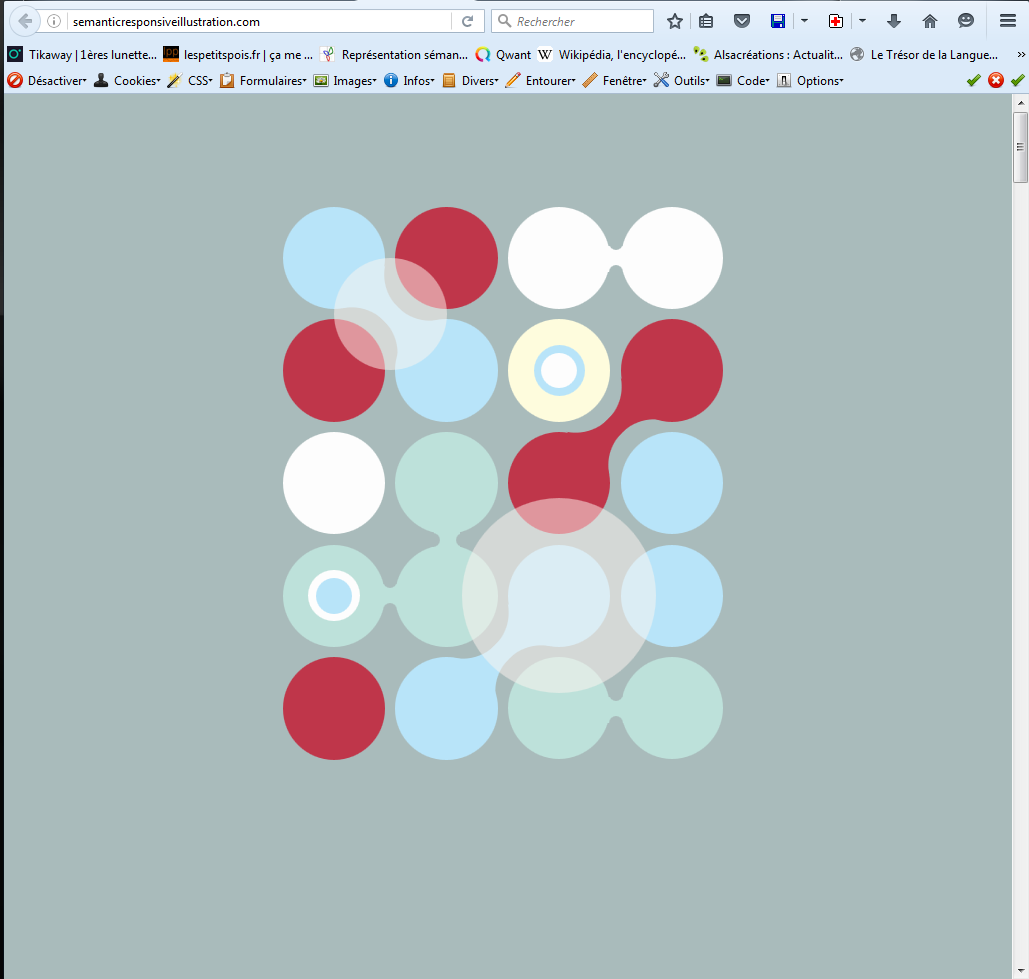Screen dimensions: 1029x979
Task: Open the Images toolbar menu
Action: [345, 81]
